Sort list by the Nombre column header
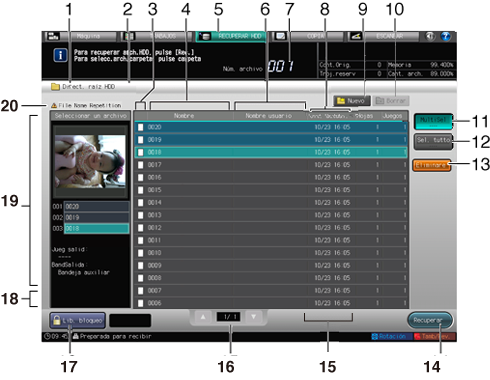The image size is (490, 380). click(x=184, y=116)
